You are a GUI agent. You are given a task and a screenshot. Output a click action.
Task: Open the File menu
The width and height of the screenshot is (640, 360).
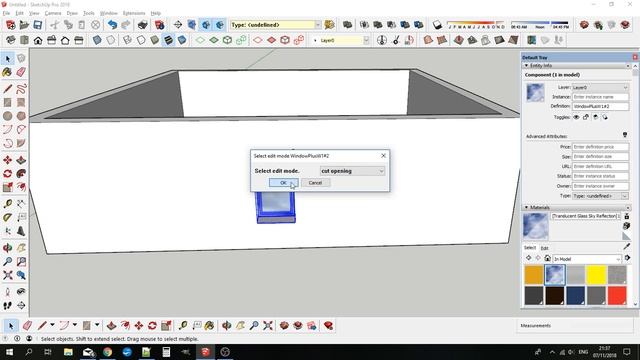pyautogui.click(x=6, y=13)
